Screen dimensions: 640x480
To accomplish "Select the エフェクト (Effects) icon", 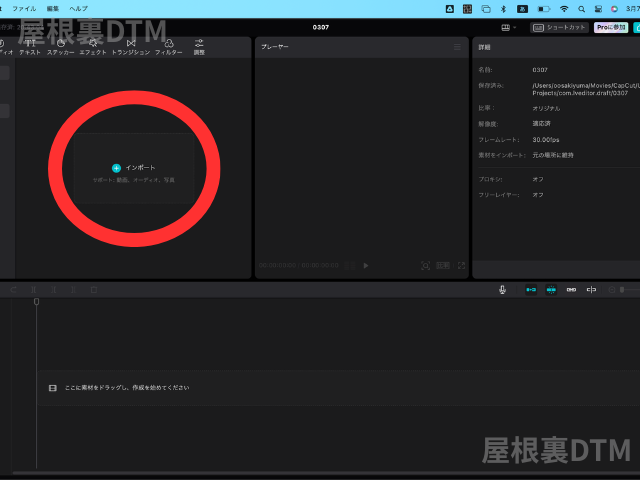I will point(93,46).
